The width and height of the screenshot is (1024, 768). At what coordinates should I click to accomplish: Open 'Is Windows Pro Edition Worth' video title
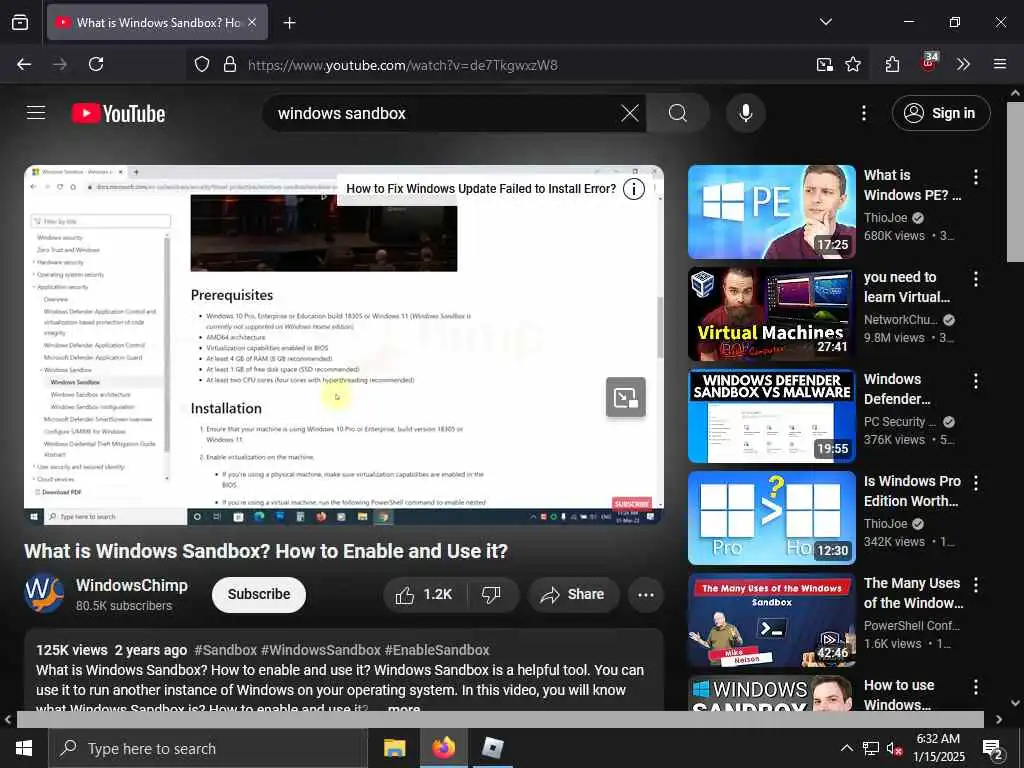(x=912, y=491)
